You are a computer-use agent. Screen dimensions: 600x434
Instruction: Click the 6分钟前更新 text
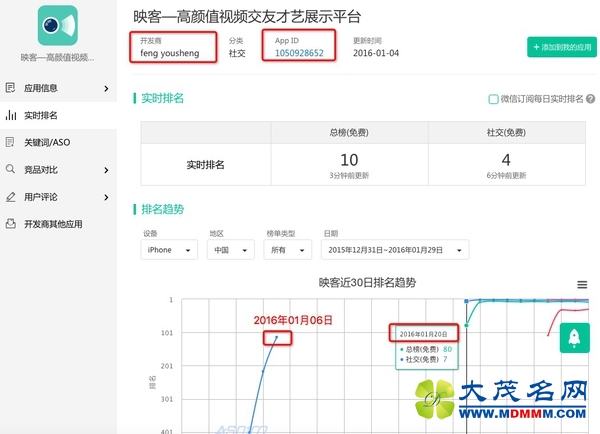click(506, 176)
